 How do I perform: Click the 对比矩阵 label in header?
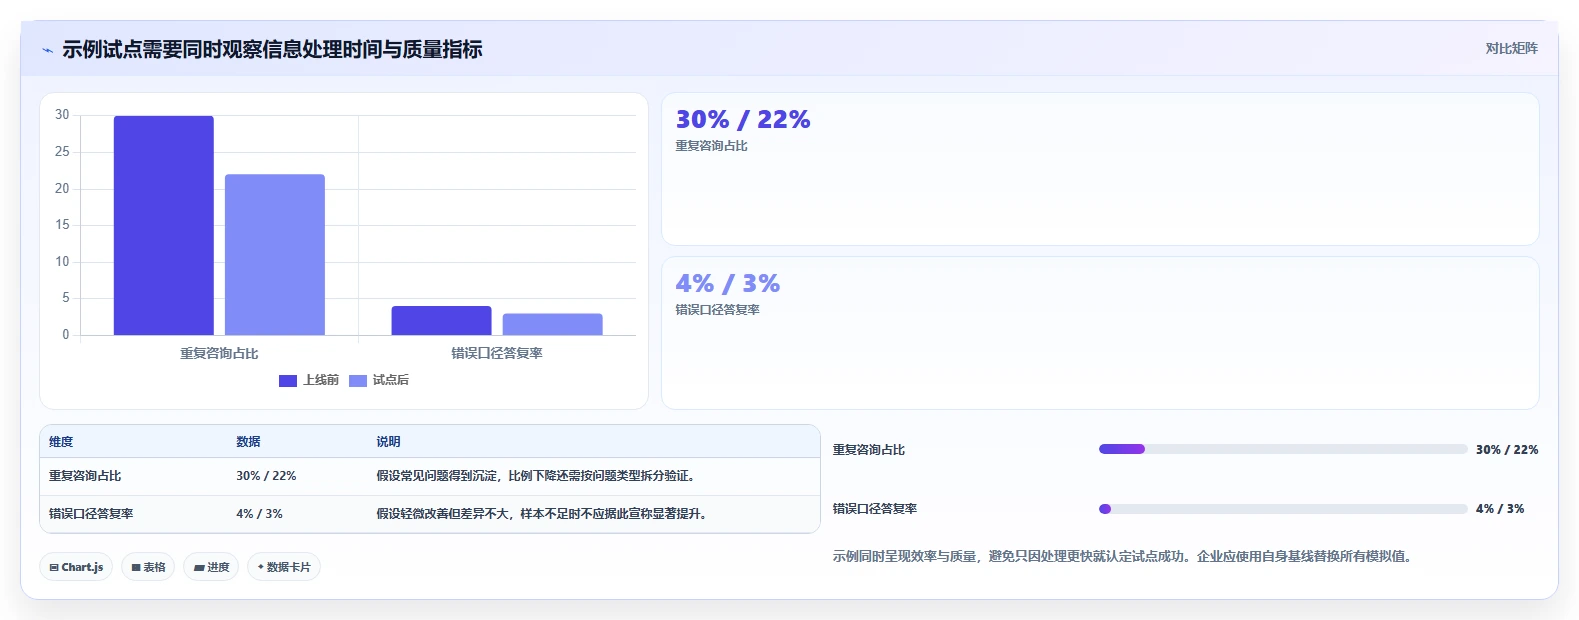[x=1511, y=48]
